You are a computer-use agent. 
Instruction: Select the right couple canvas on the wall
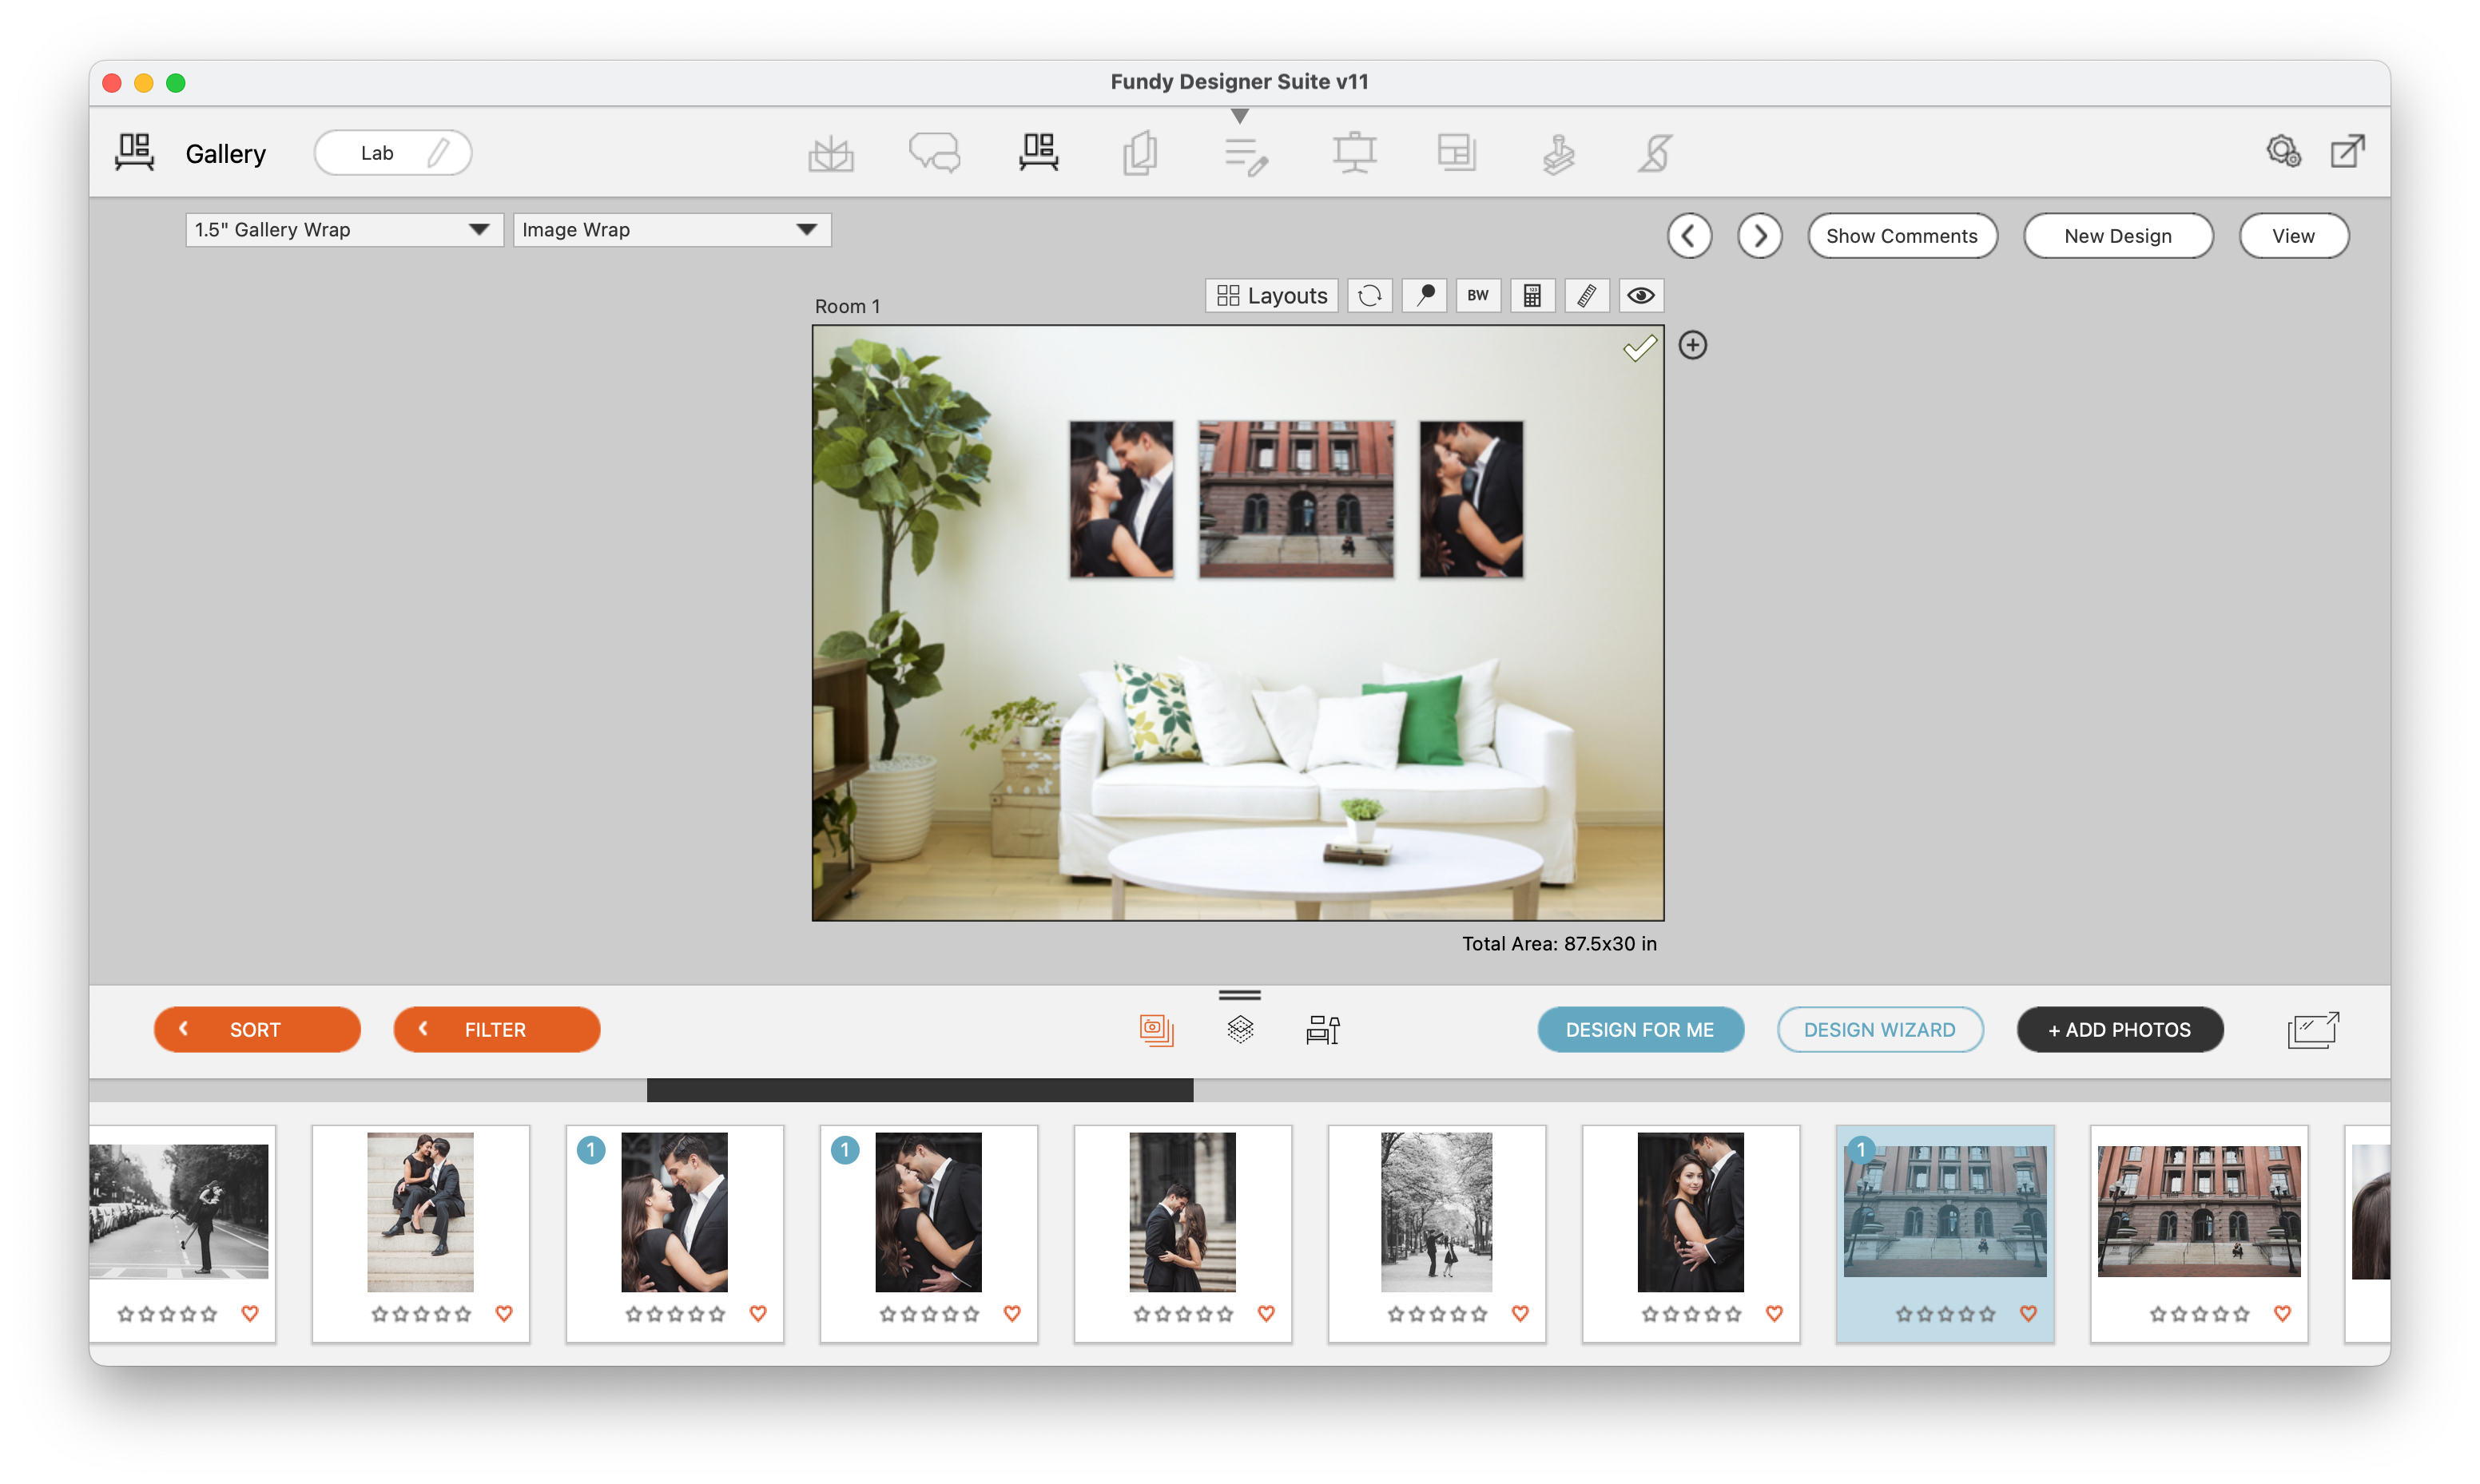pyautogui.click(x=1471, y=498)
